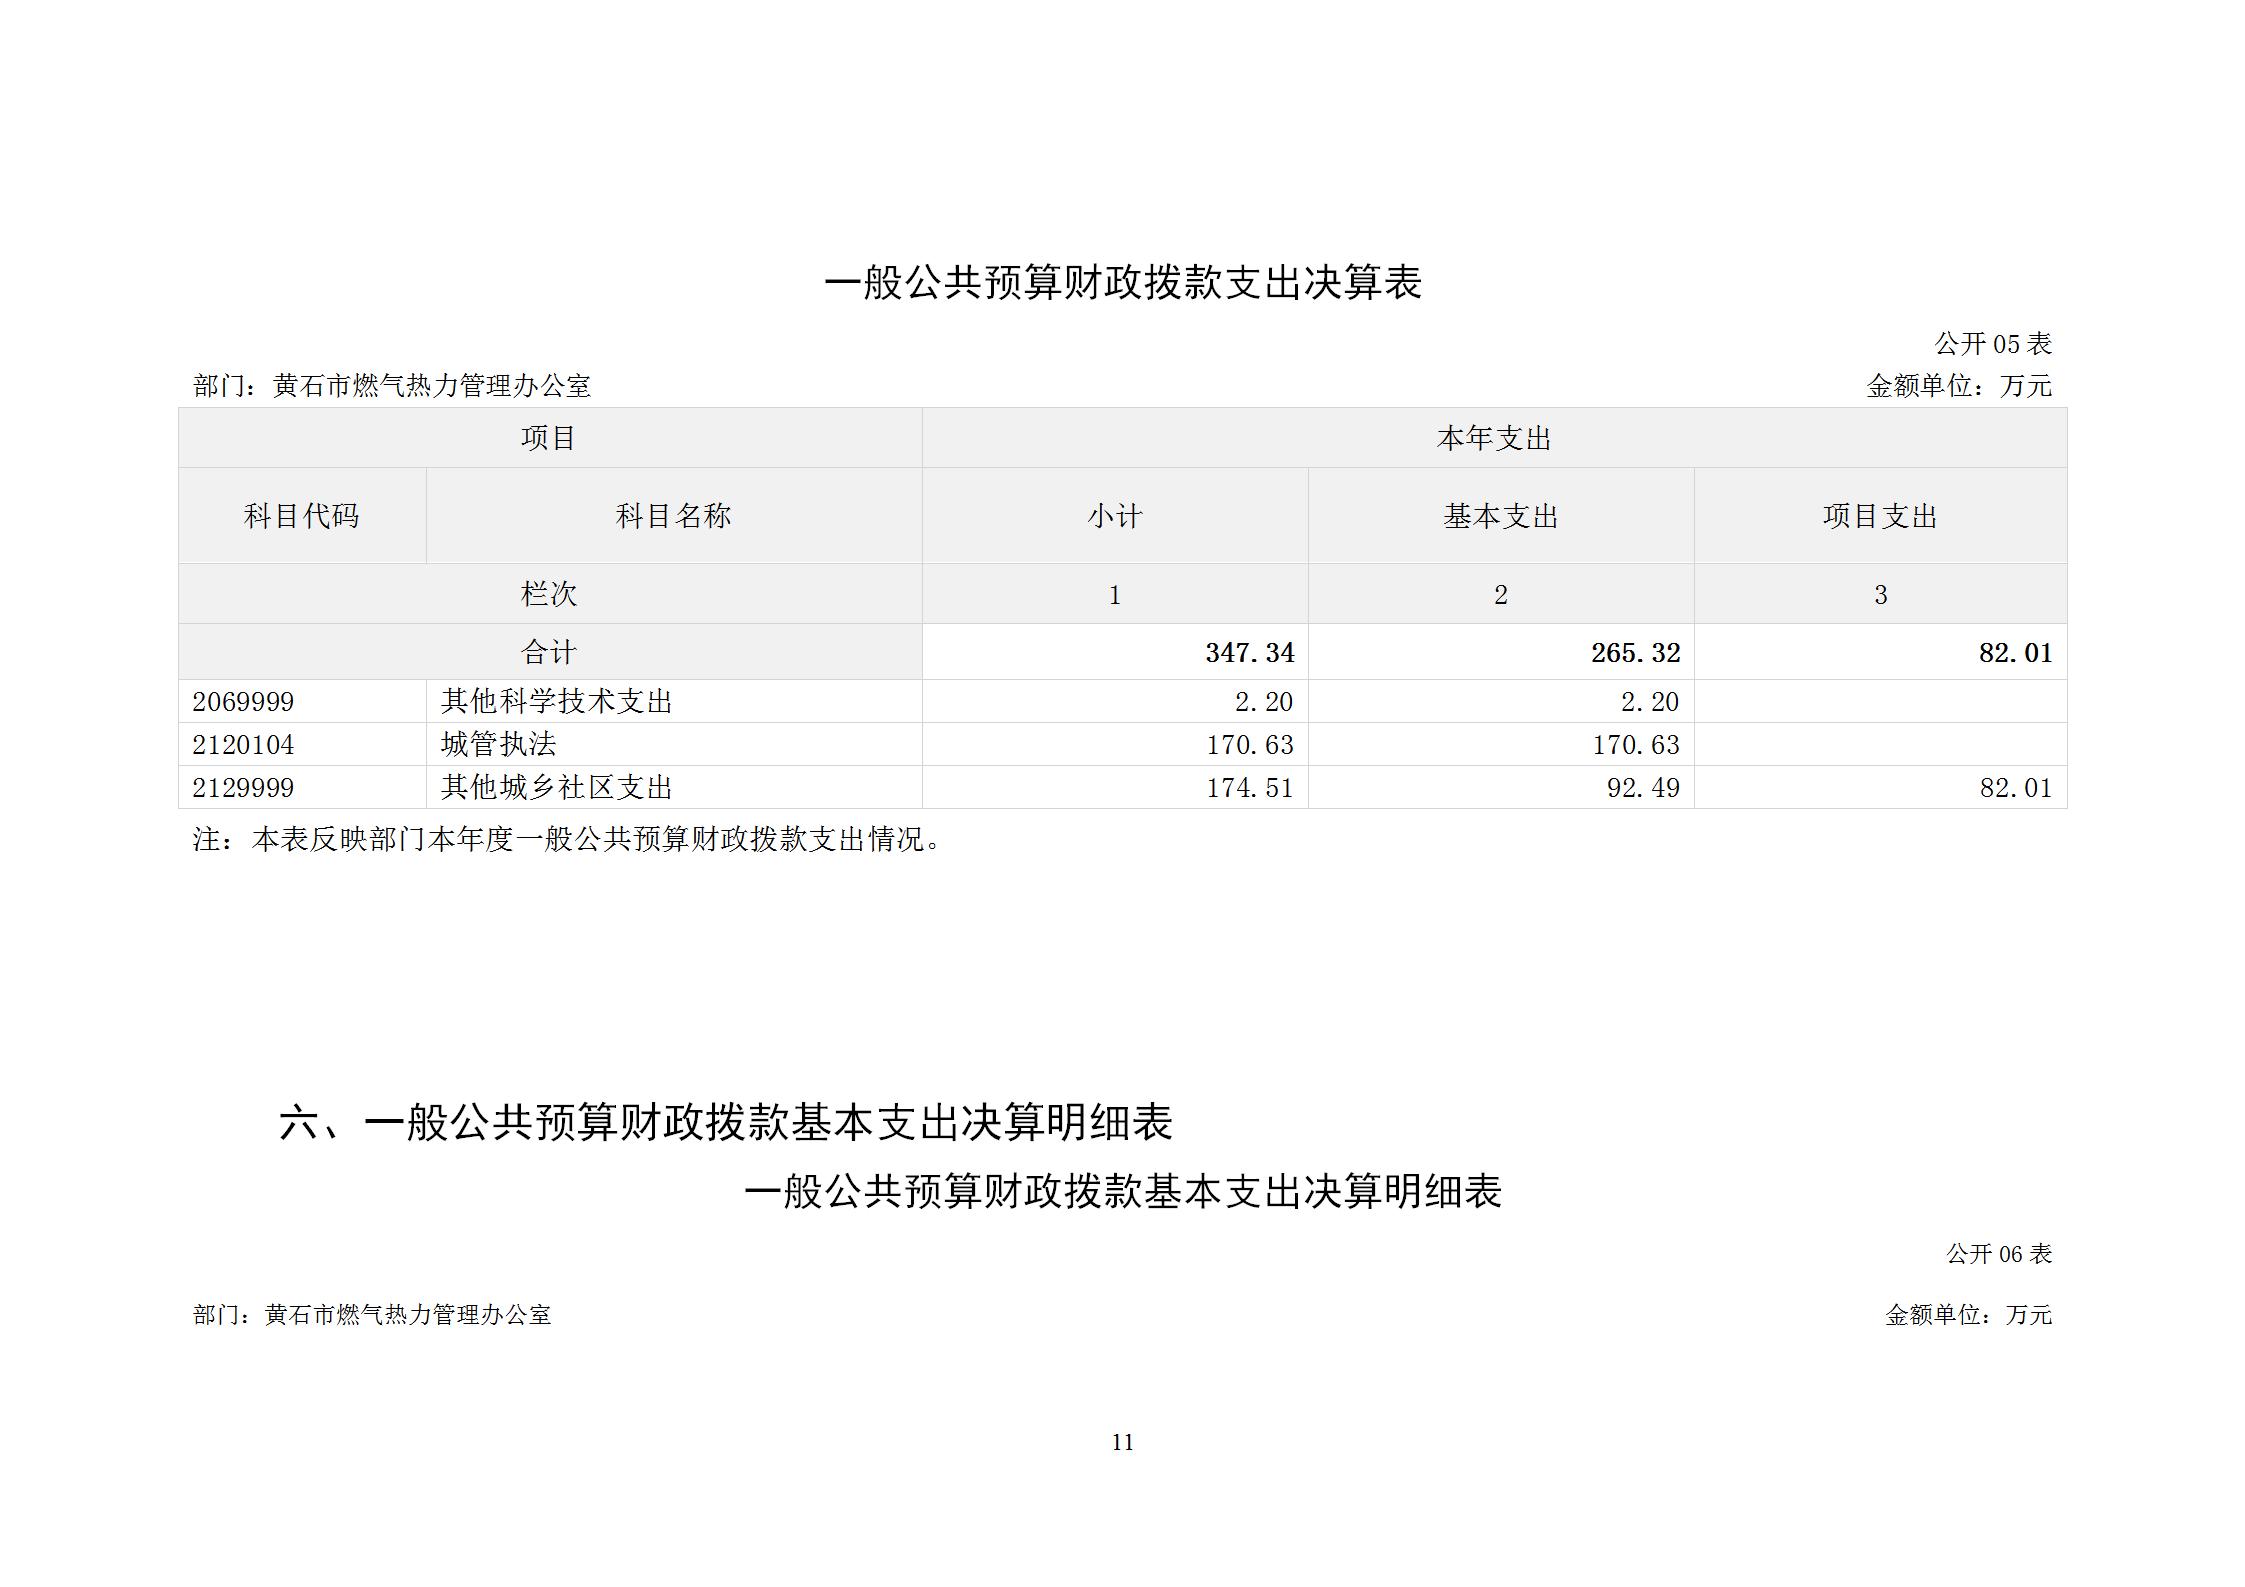Select the 科目代码 column header
This screenshot has height=1587, width=2245.
pyautogui.click(x=301, y=516)
